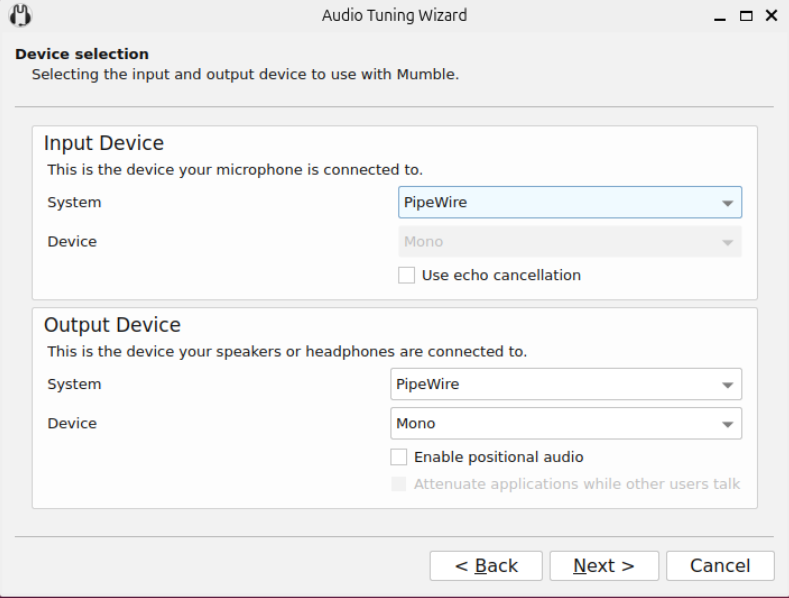Cancel the Audio Tuning Wizard
This screenshot has height=598, width=789.
(720, 566)
